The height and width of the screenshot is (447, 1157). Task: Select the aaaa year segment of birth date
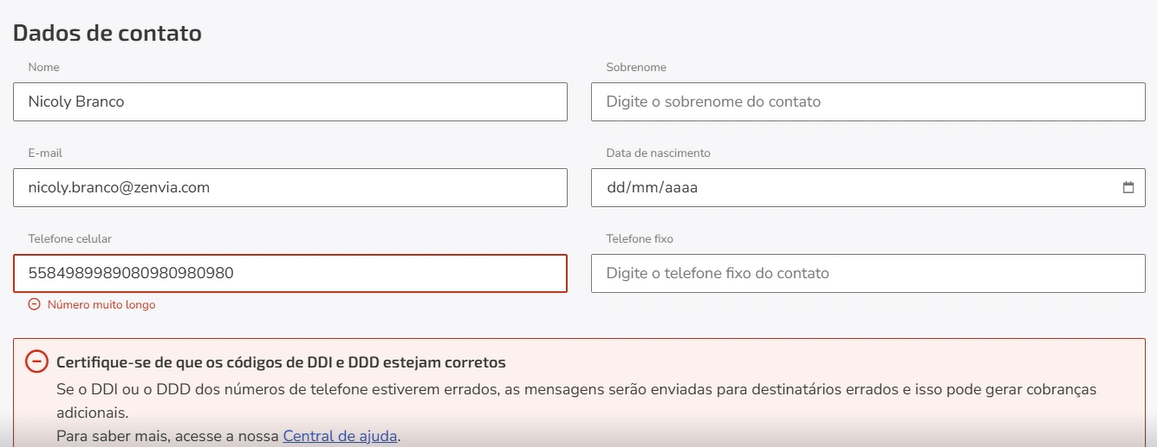[x=681, y=187]
